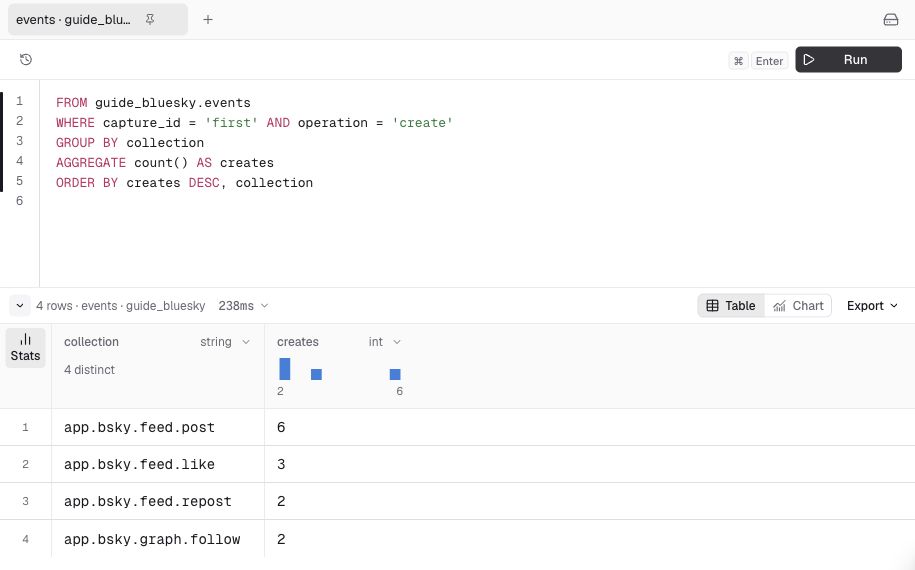This screenshot has height=570, width=915.
Task: Click the creates value 3 in row 2
Action: click(281, 464)
